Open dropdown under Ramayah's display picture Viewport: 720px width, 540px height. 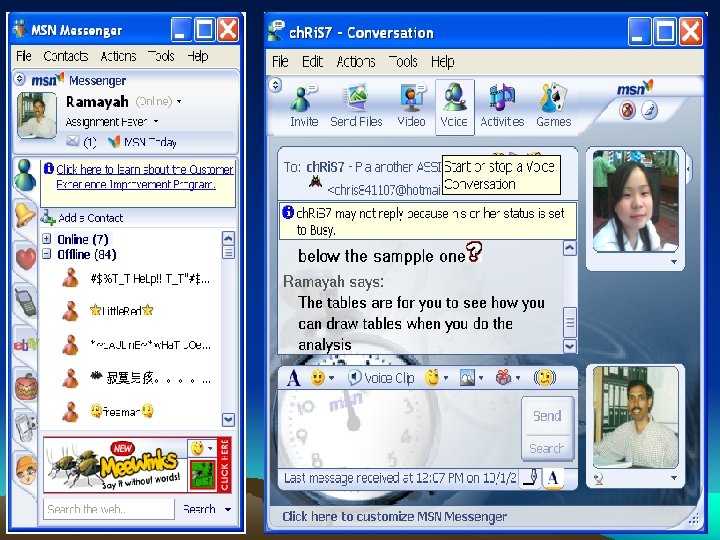[x=674, y=478]
